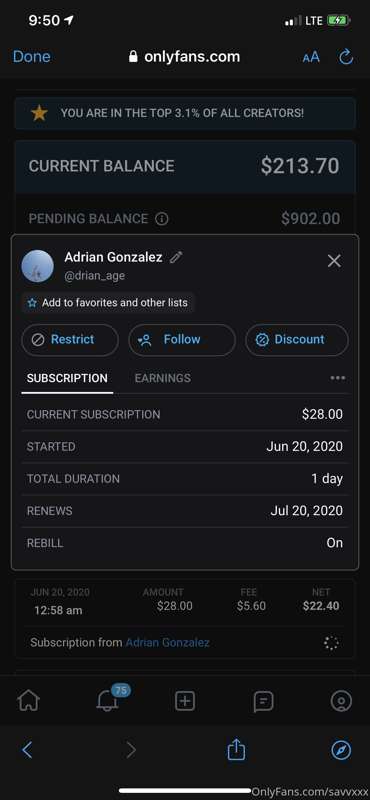
Task: Open the profile avatar icon in navigation
Action: (341, 701)
